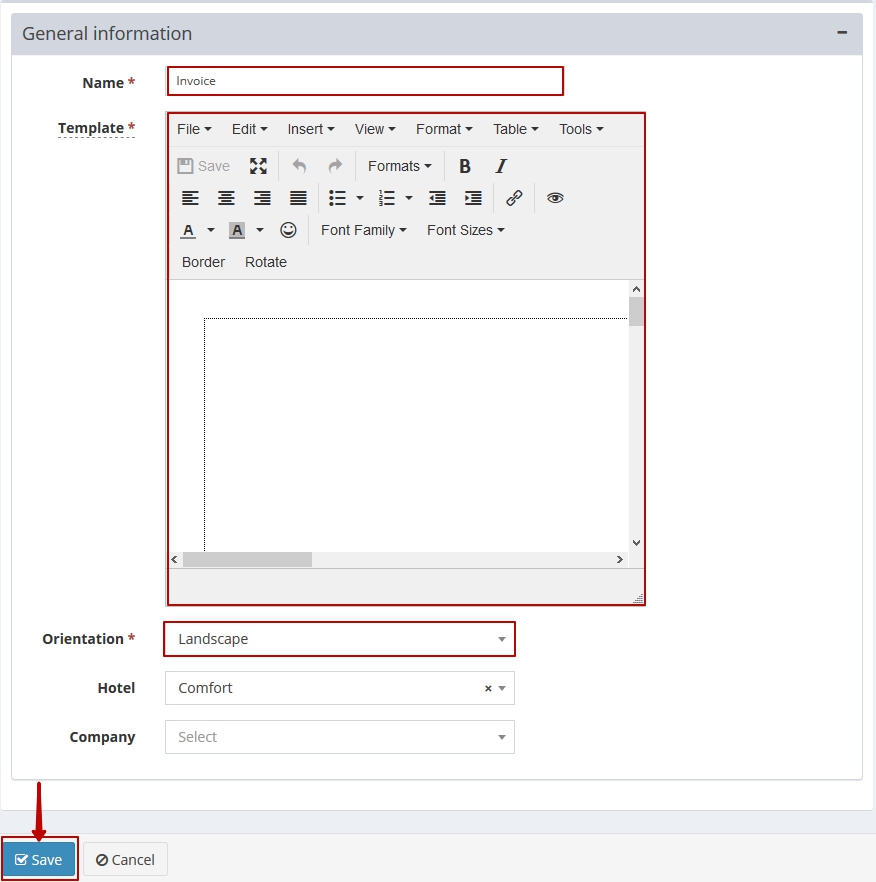Click the editor scroll left arrow
The height and width of the screenshot is (882, 876).
click(x=174, y=560)
